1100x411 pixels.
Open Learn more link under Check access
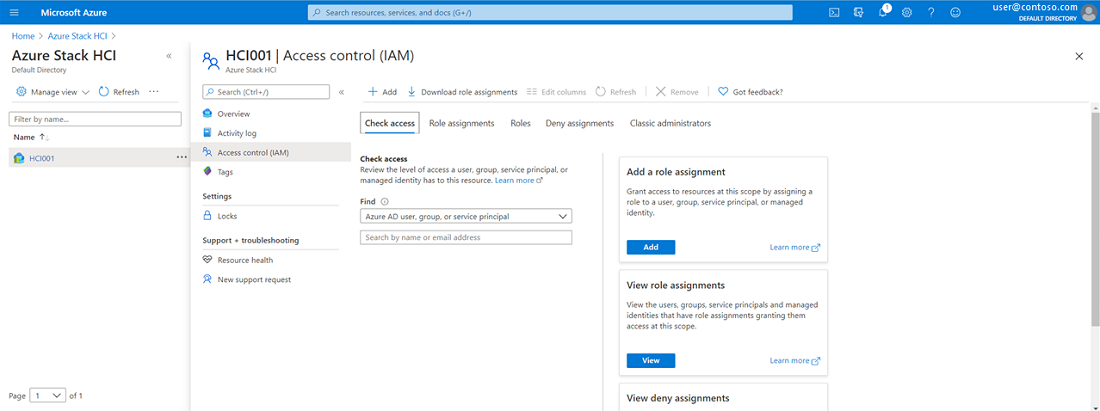(518, 180)
